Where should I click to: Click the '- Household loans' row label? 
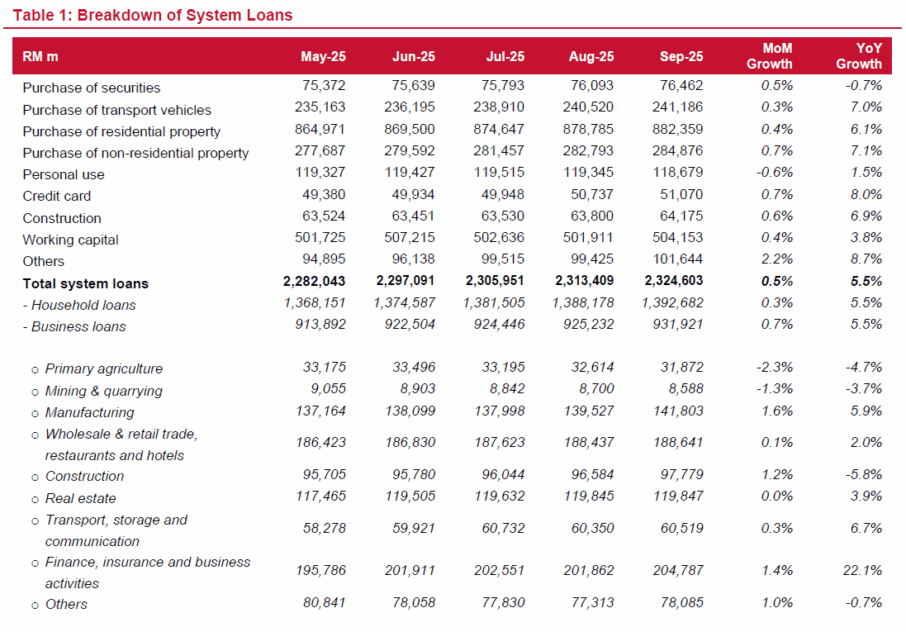(x=79, y=305)
